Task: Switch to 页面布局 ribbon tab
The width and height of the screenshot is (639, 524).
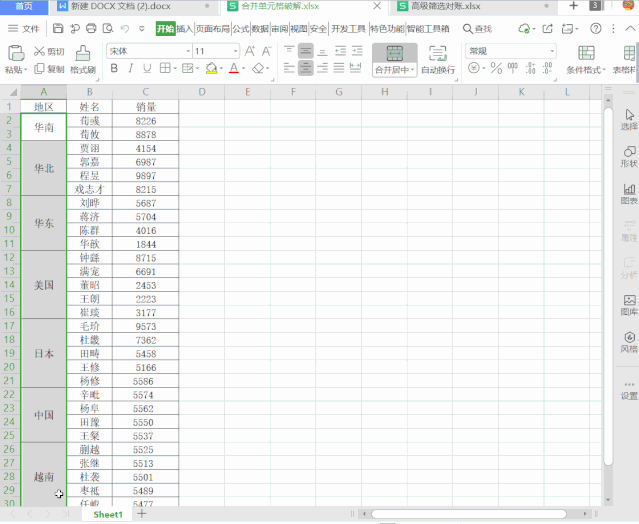Action: [213, 29]
